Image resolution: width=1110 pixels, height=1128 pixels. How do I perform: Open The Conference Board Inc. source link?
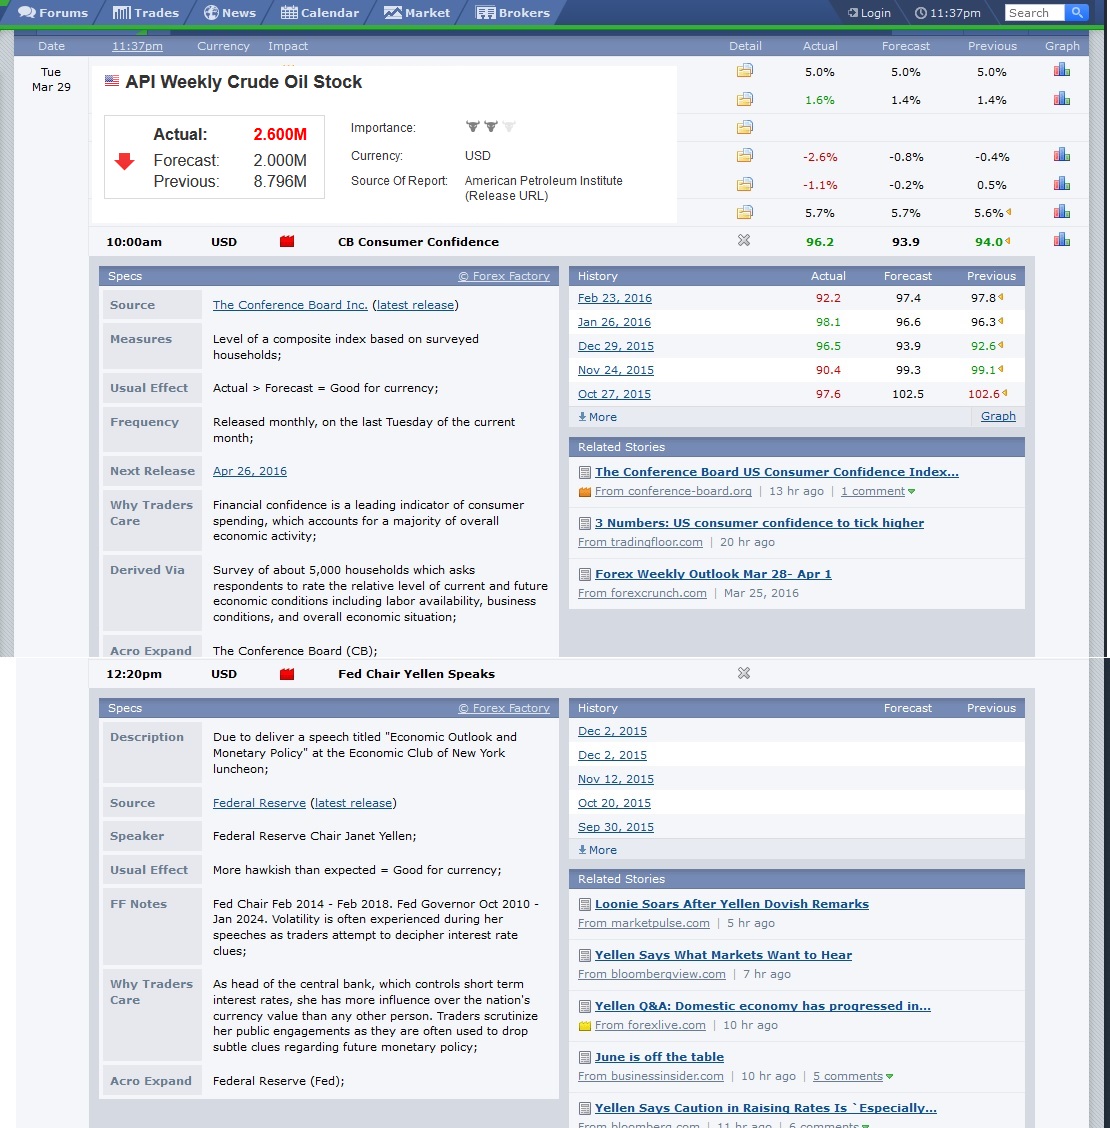click(x=290, y=305)
